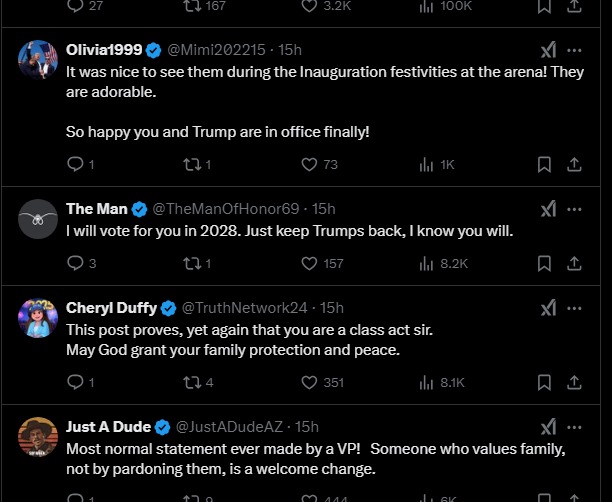Screen dimensions: 612x502
Task: Open Grok icon on Olivia1999's post
Action: (548, 49)
